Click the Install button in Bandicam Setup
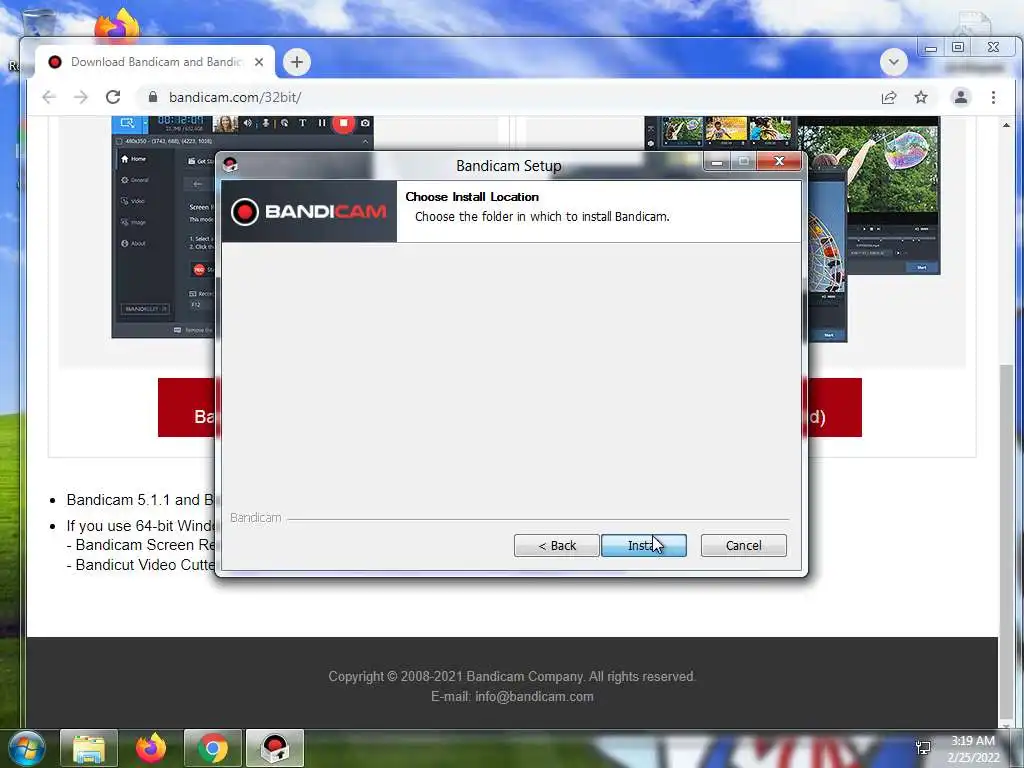 pyautogui.click(x=643, y=545)
